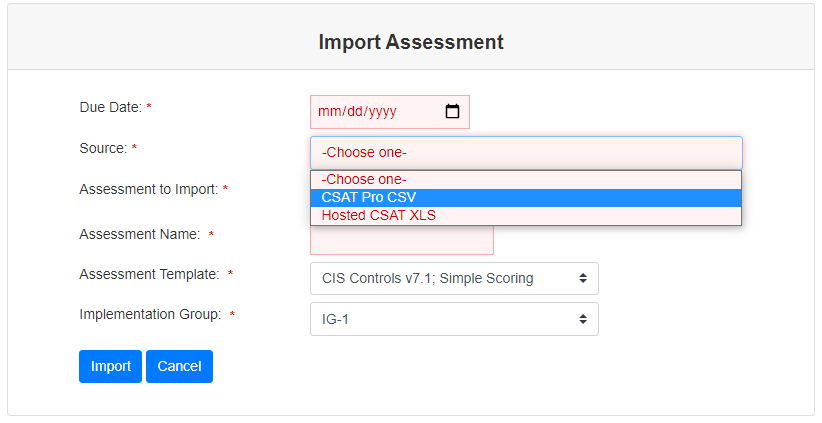Click the Source field label
The width and height of the screenshot is (822, 423).
(x=103, y=148)
